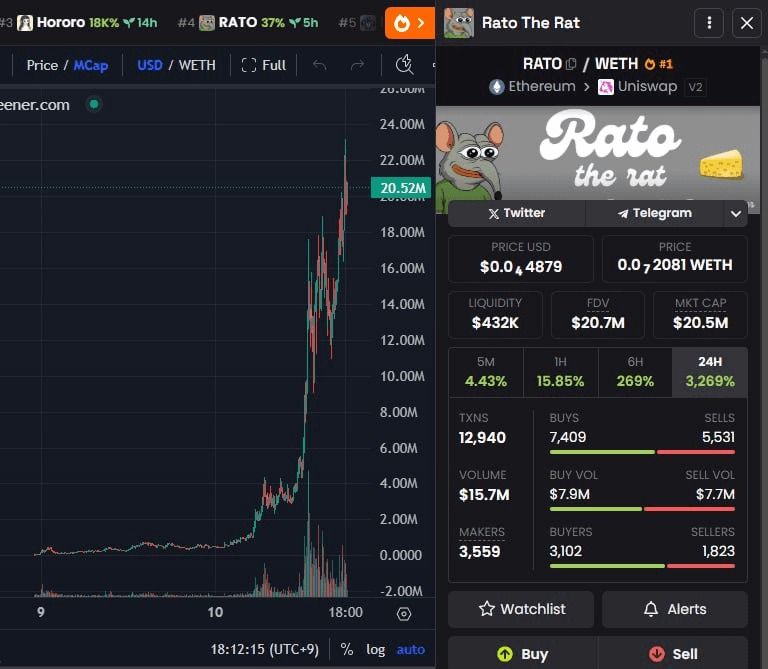Open the chart time-alert icon
Viewport: 768px width, 669px height.
point(405,65)
